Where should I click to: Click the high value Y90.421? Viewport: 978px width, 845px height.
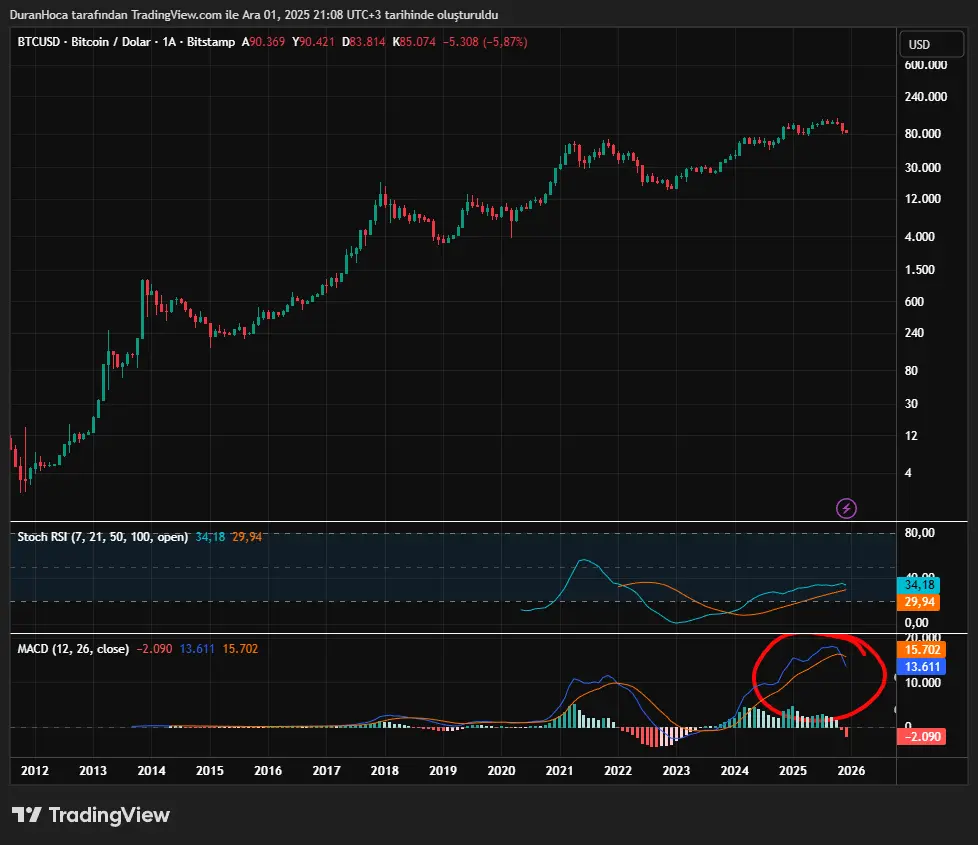click(313, 42)
